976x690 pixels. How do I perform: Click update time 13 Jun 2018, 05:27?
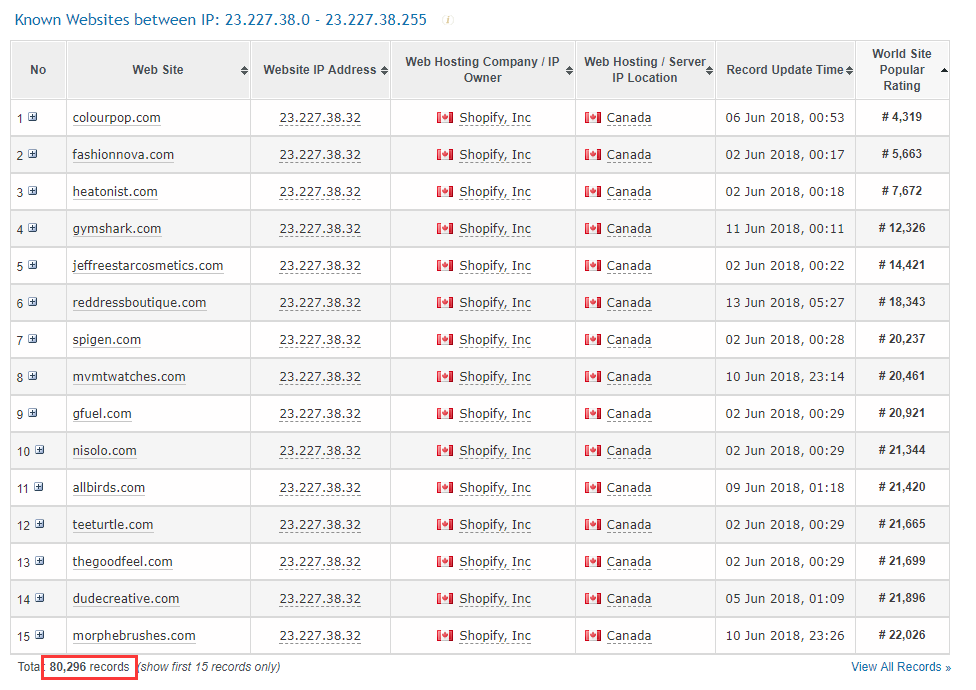click(785, 302)
